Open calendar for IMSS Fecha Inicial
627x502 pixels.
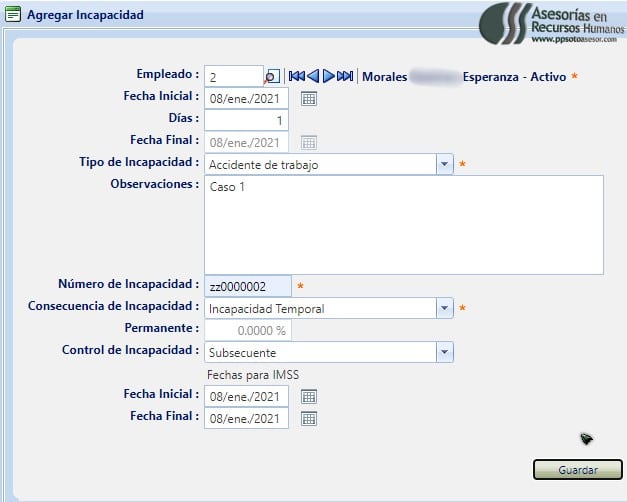tap(309, 397)
